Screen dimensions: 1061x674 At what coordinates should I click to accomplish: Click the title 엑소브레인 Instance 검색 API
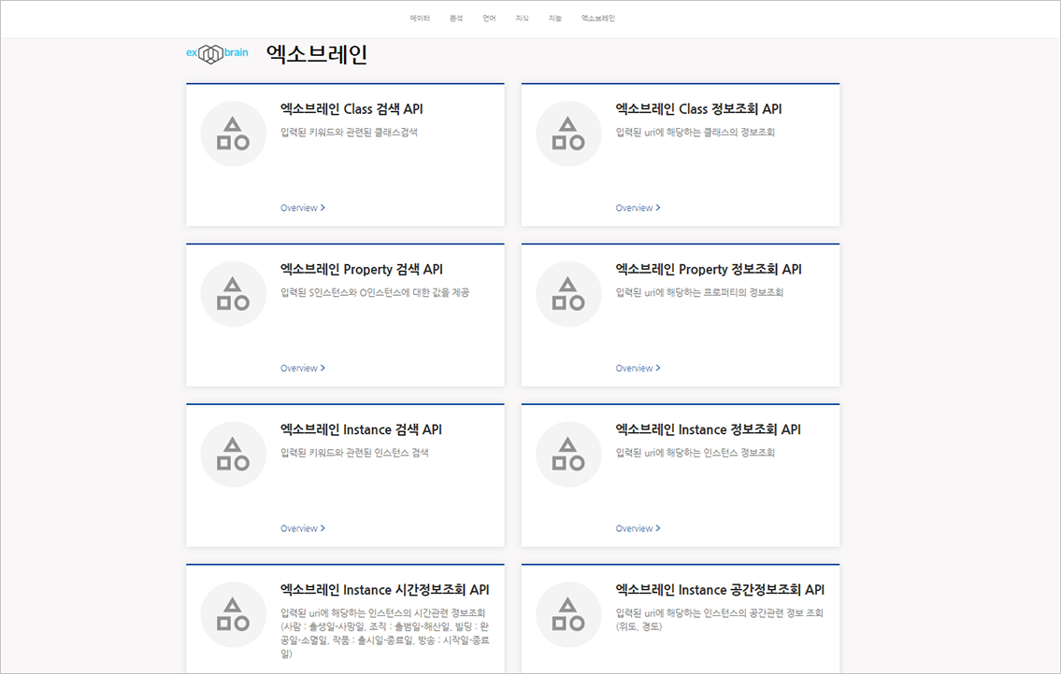361,430
